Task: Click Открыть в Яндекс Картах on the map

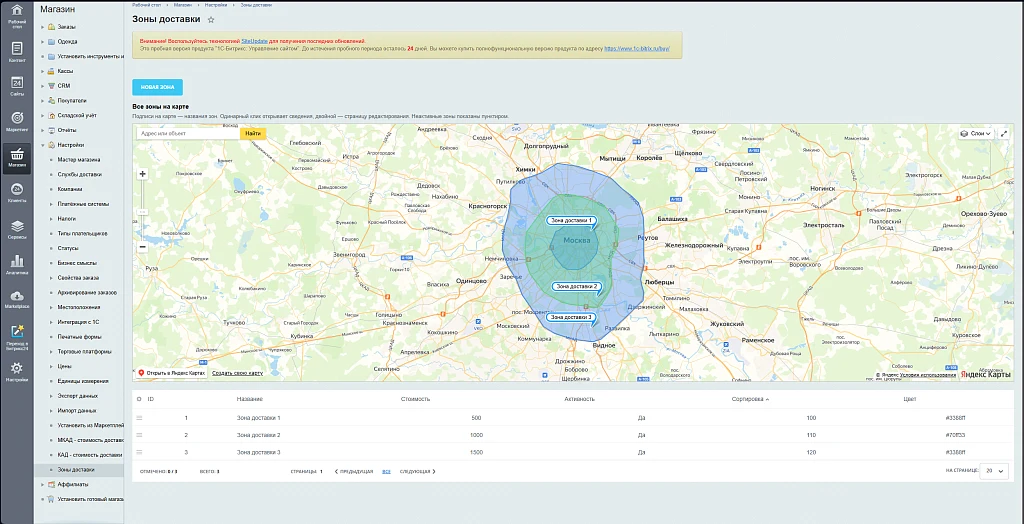Action: (x=172, y=373)
